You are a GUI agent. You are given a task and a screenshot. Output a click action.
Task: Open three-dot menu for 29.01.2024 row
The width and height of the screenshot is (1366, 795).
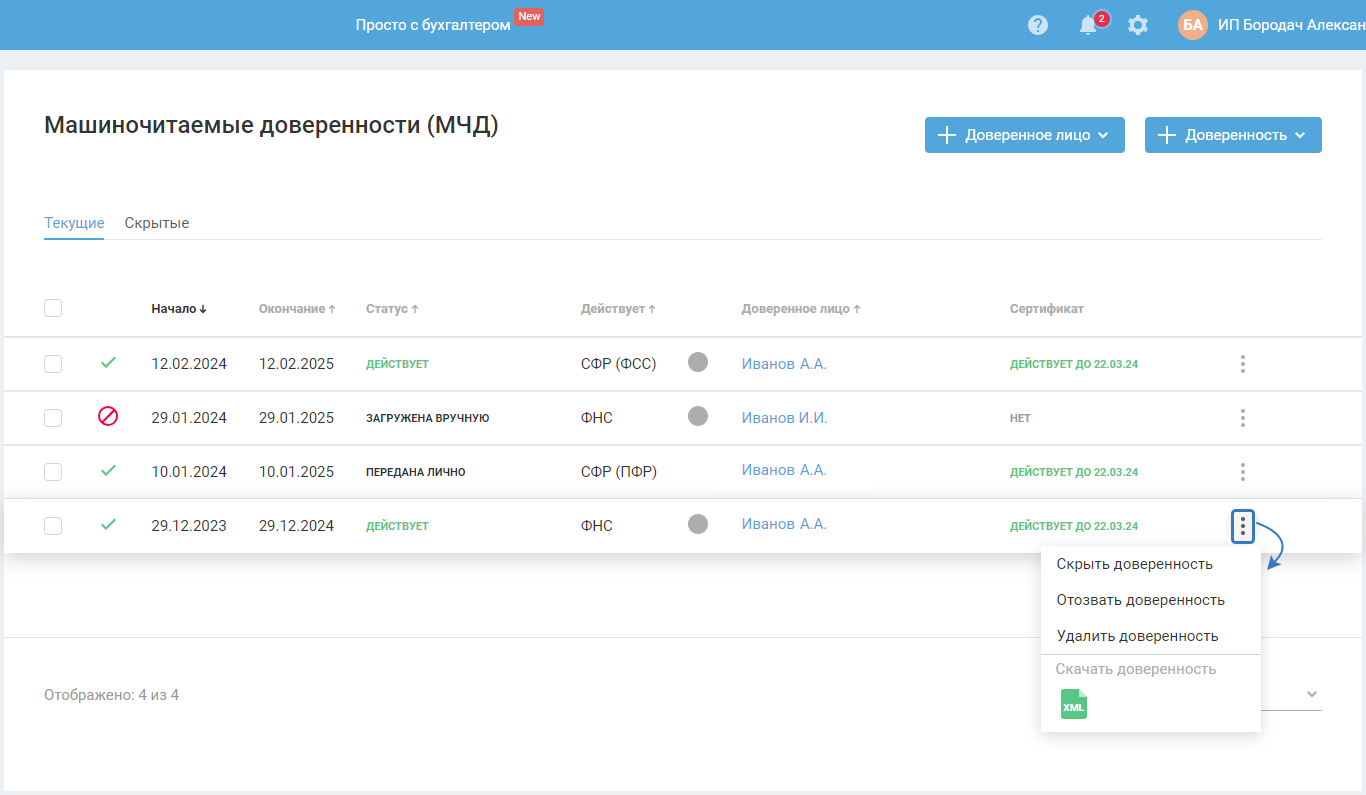point(1242,418)
